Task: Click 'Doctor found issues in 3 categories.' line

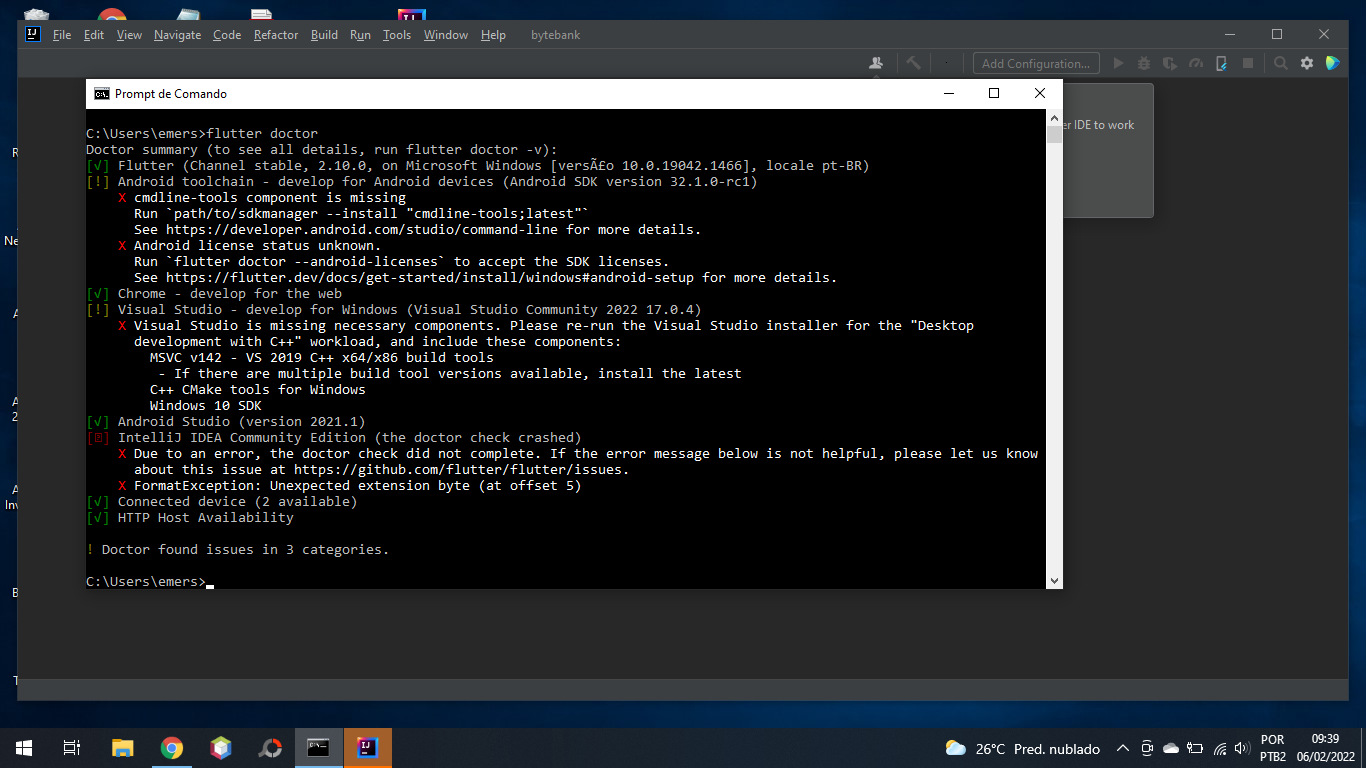Action: point(246,549)
